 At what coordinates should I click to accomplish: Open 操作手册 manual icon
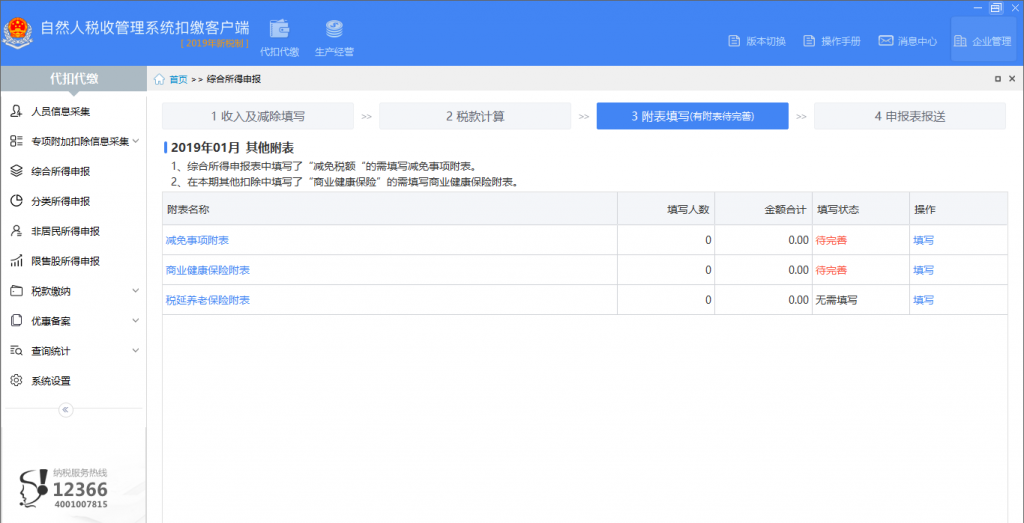(809, 41)
